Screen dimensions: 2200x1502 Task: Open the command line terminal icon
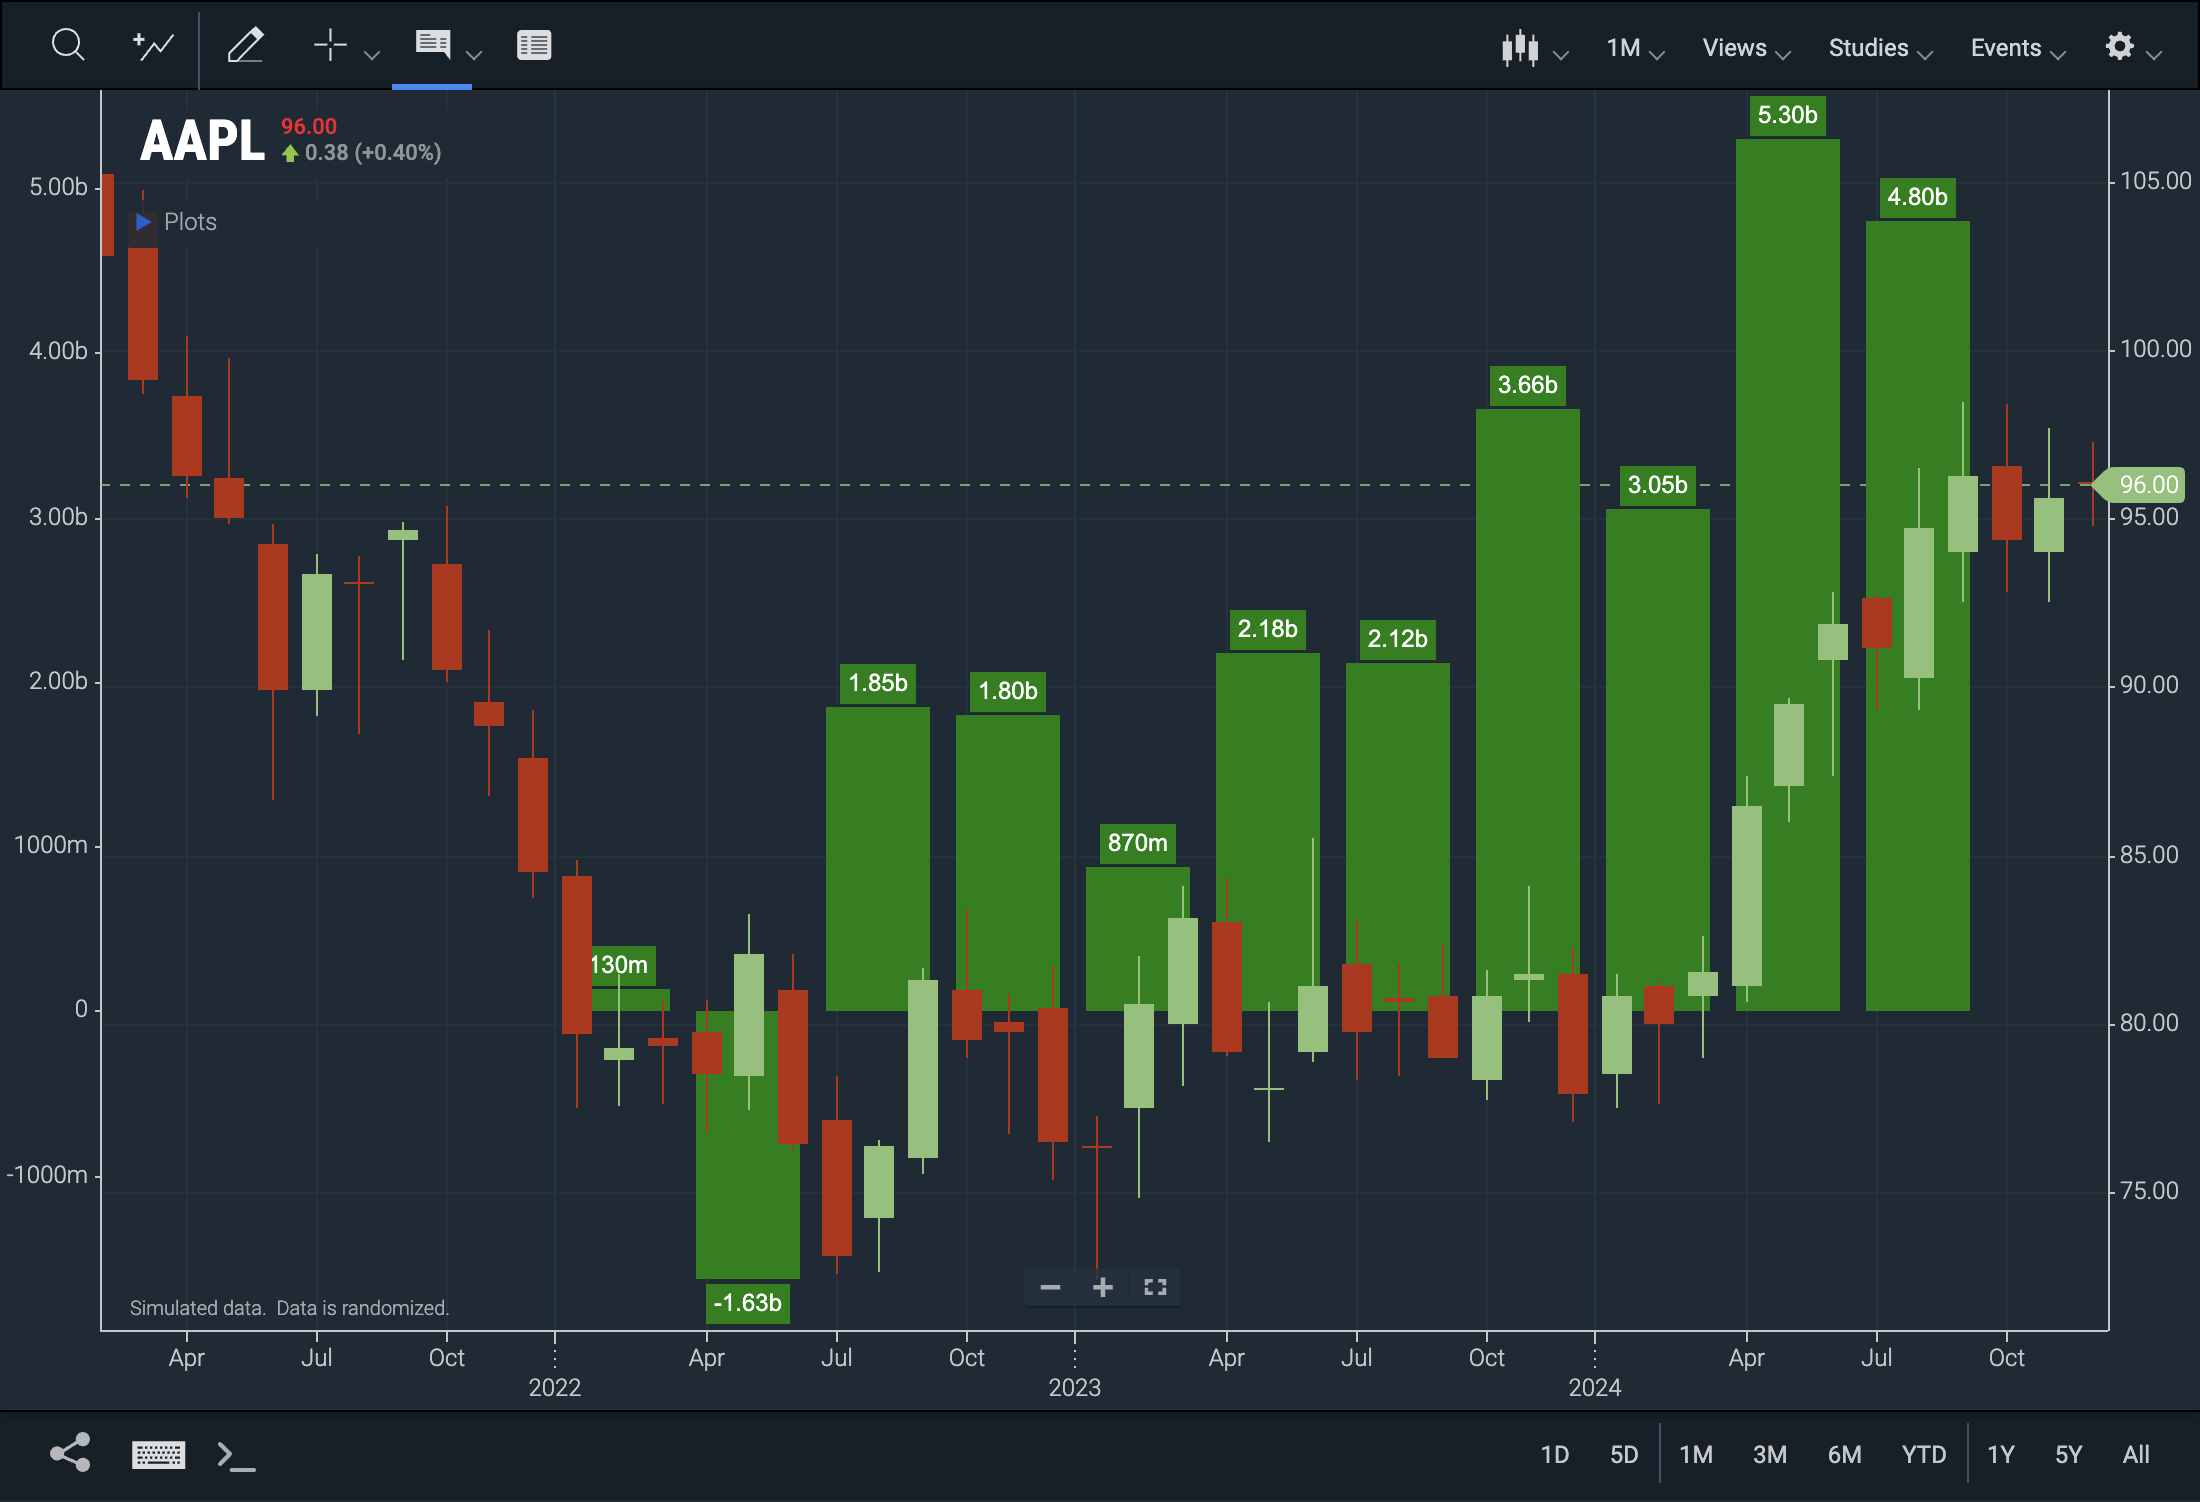(237, 1455)
